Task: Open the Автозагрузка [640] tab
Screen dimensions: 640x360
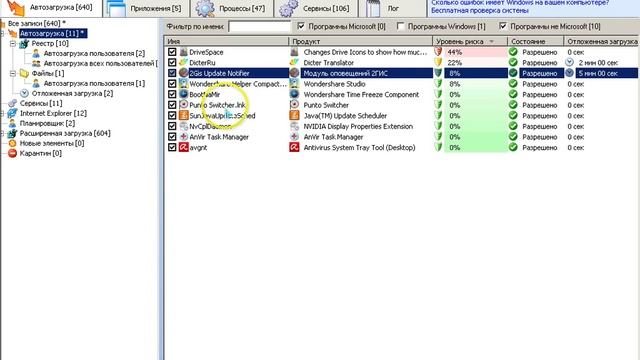Action: tap(51, 8)
